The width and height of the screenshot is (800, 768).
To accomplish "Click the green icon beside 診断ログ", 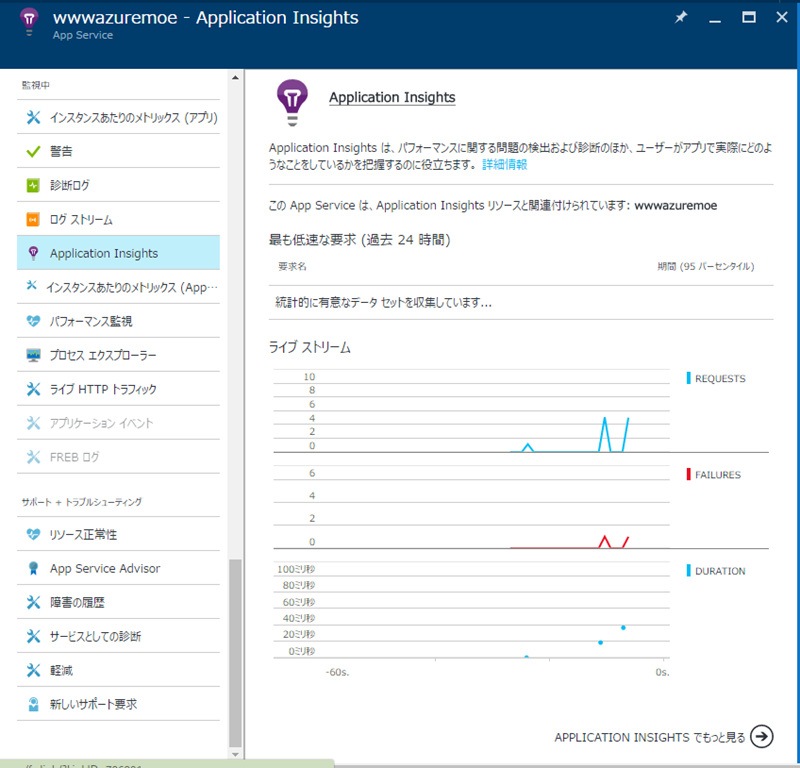I will [x=33, y=185].
